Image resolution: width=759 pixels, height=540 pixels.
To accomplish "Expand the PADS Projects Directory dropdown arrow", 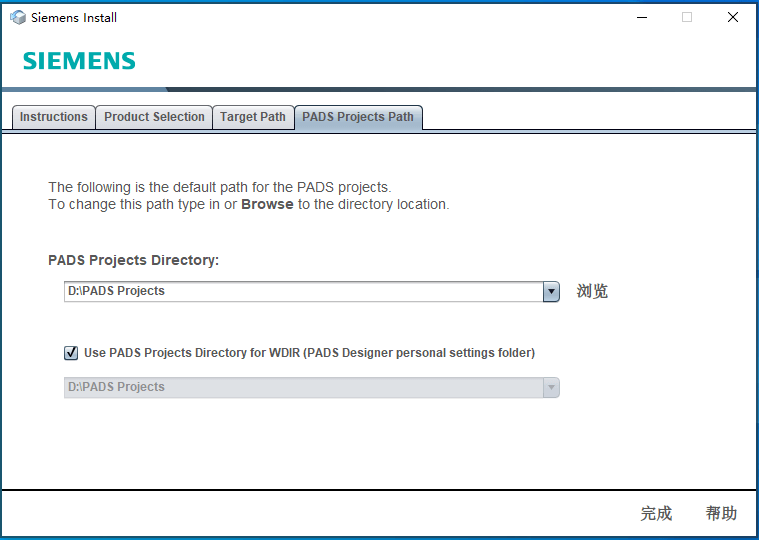I will (x=551, y=292).
